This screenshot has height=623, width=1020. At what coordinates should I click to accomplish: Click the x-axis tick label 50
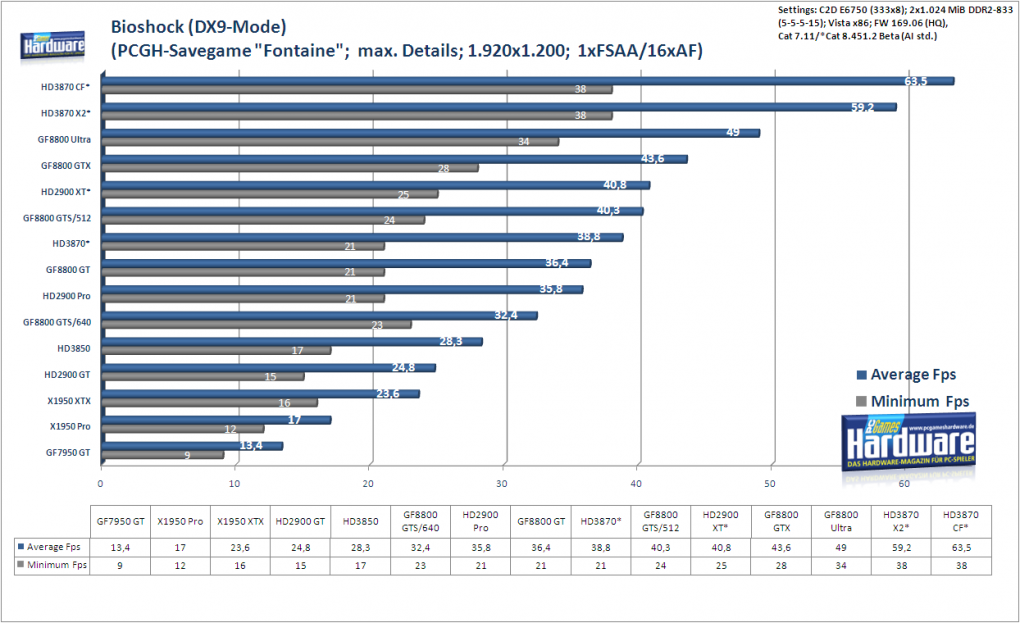(x=770, y=483)
